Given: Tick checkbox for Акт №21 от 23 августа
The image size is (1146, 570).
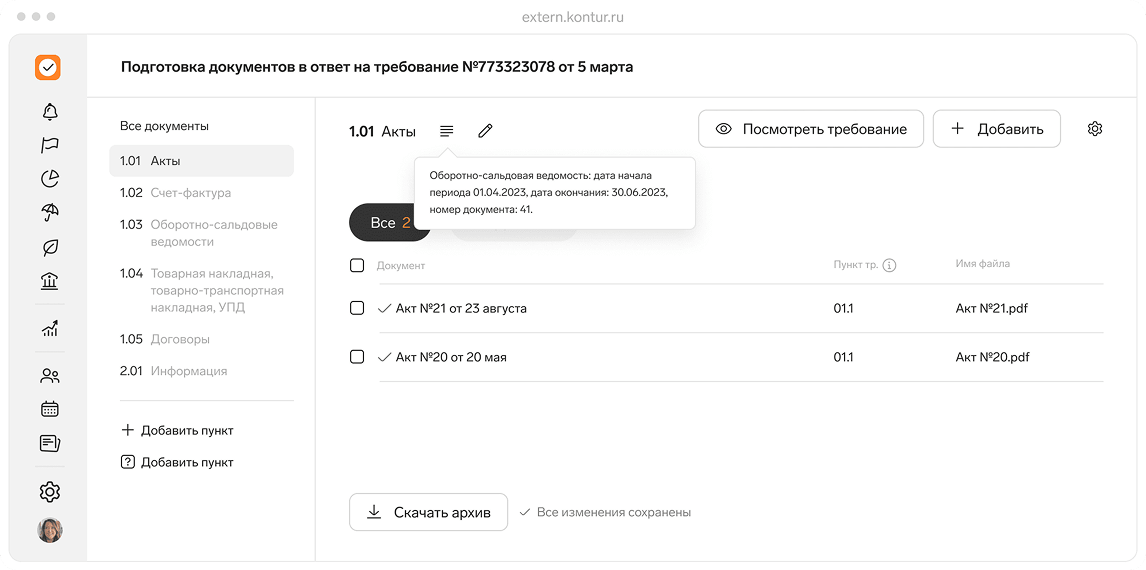Looking at the screenshot, I should coord(357,308).
